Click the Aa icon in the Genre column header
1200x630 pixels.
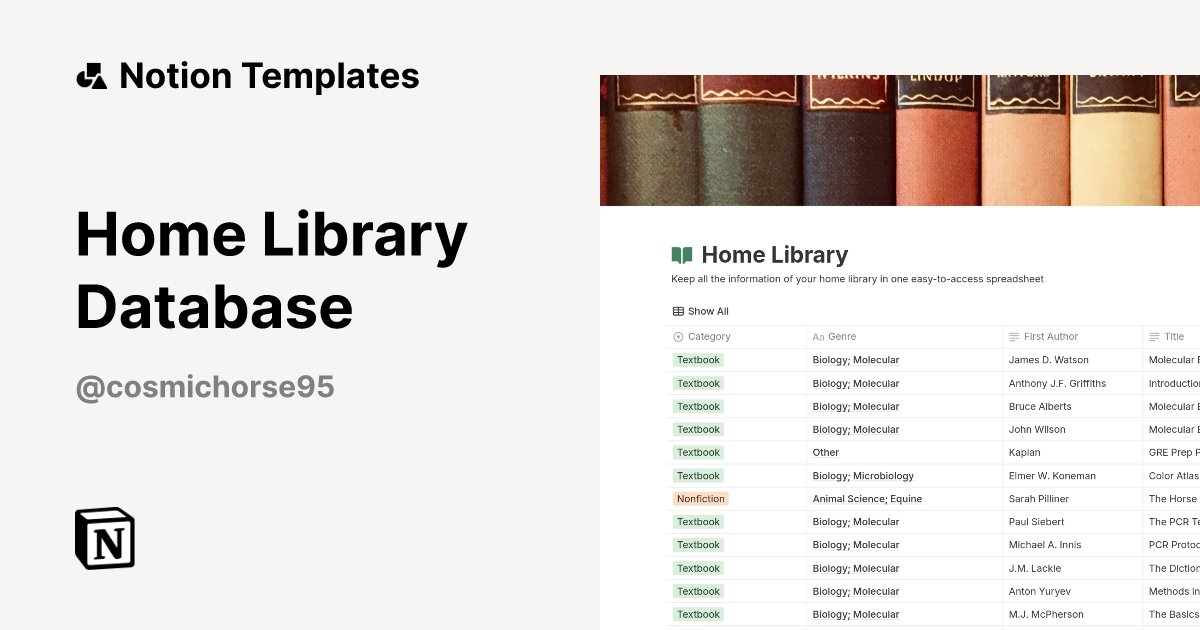[817, 337]
